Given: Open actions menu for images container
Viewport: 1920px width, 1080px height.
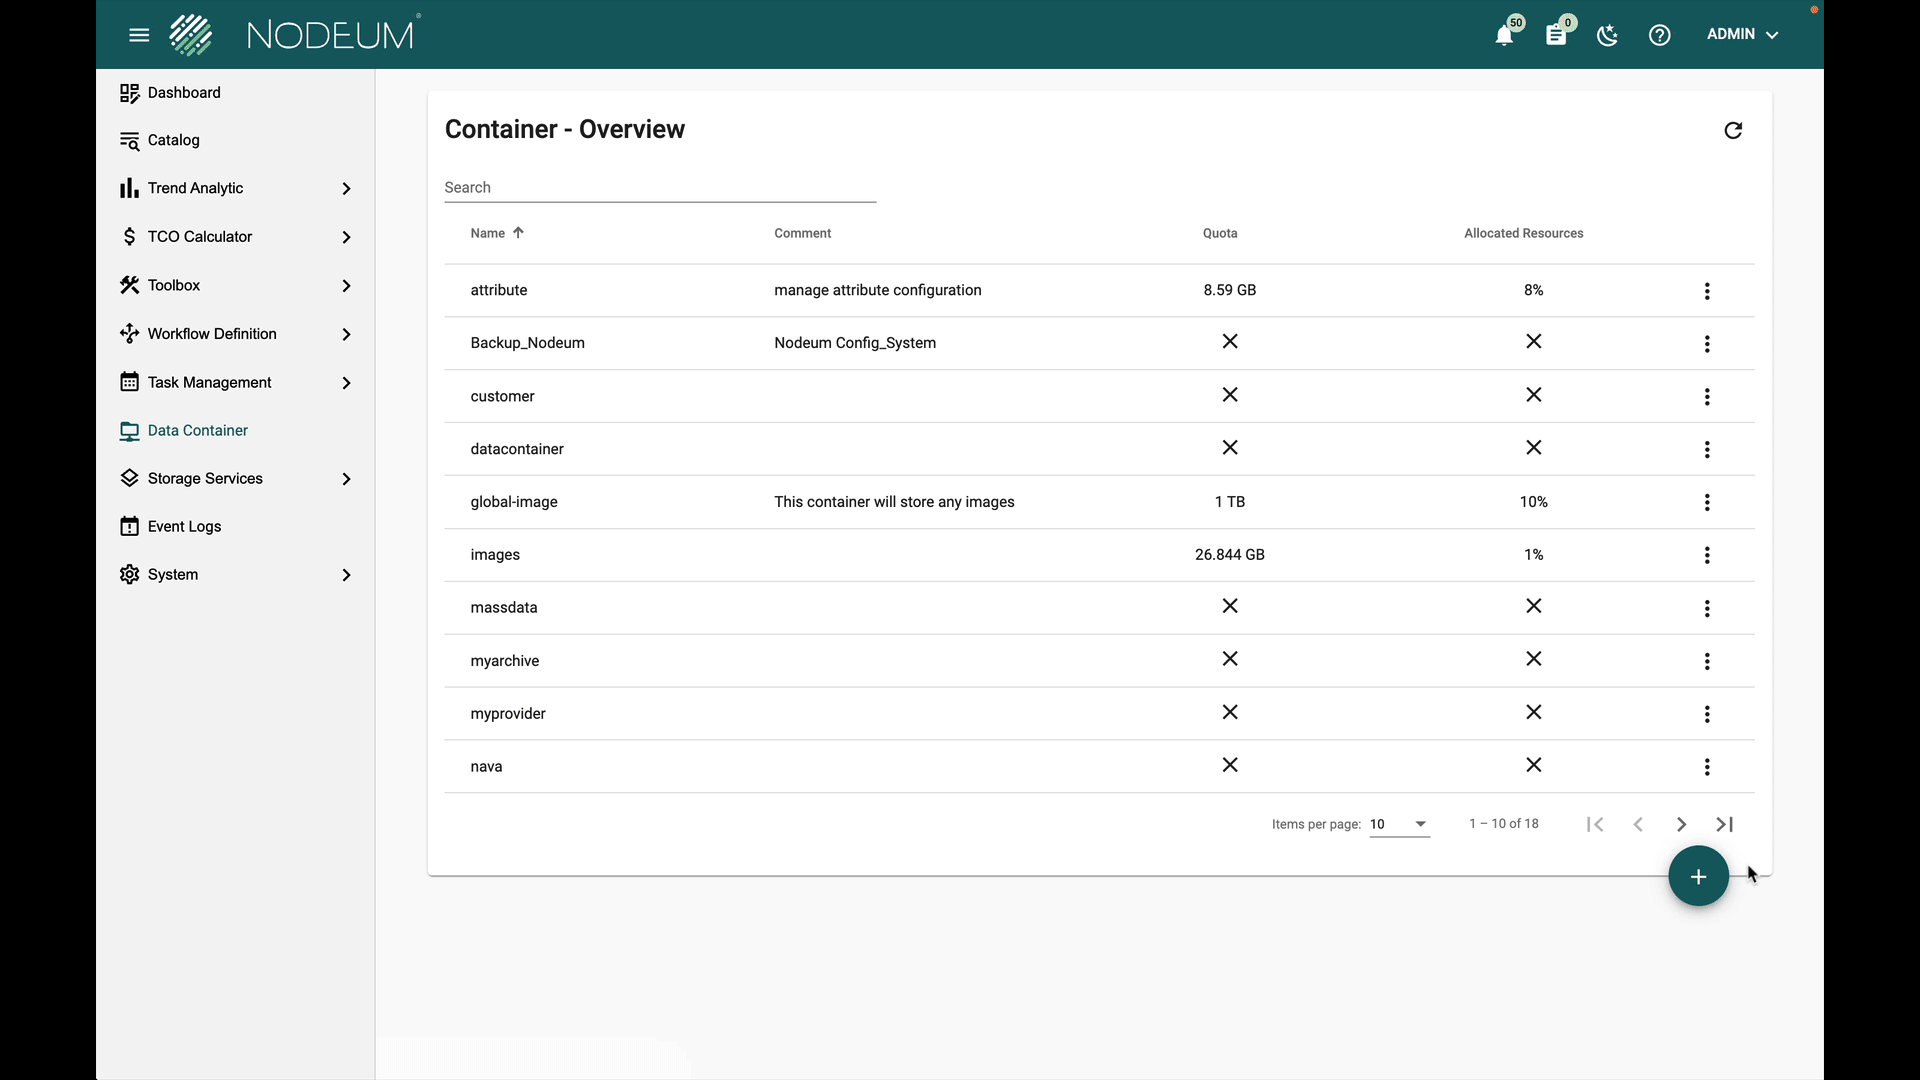Looking at the screenshot, I should tap(1707, 555).
